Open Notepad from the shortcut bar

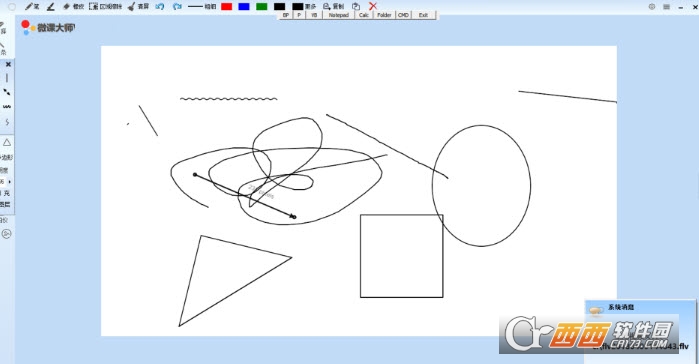coord(338,15)
